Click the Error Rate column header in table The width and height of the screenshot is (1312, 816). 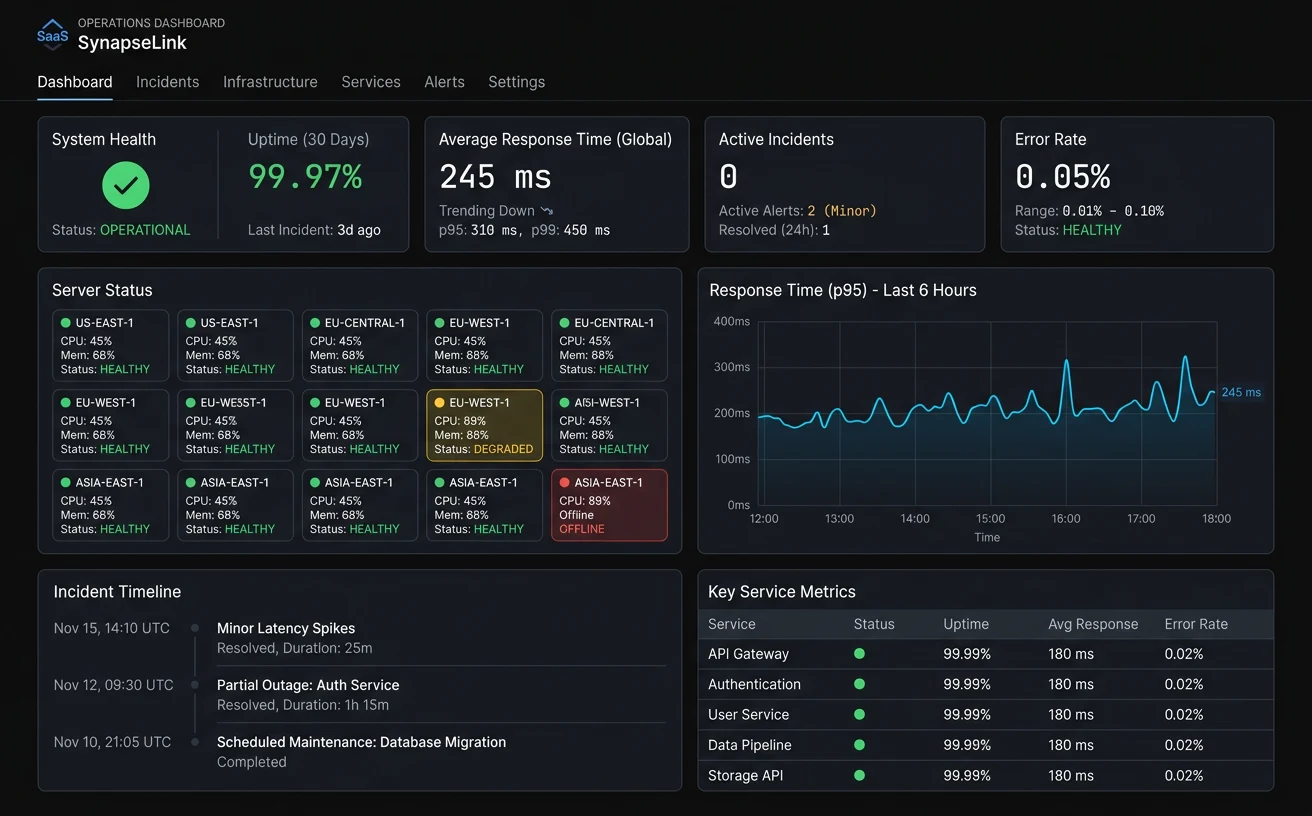(x=1196, y=624)
